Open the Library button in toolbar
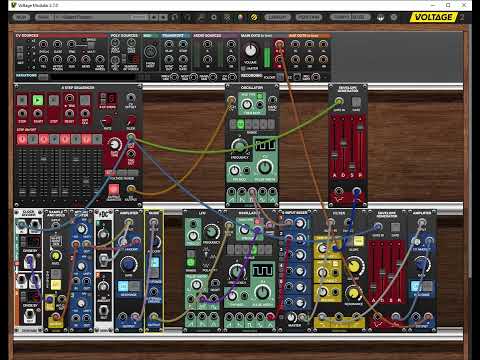This screenshot has width=480, height=360. point(277,17)
